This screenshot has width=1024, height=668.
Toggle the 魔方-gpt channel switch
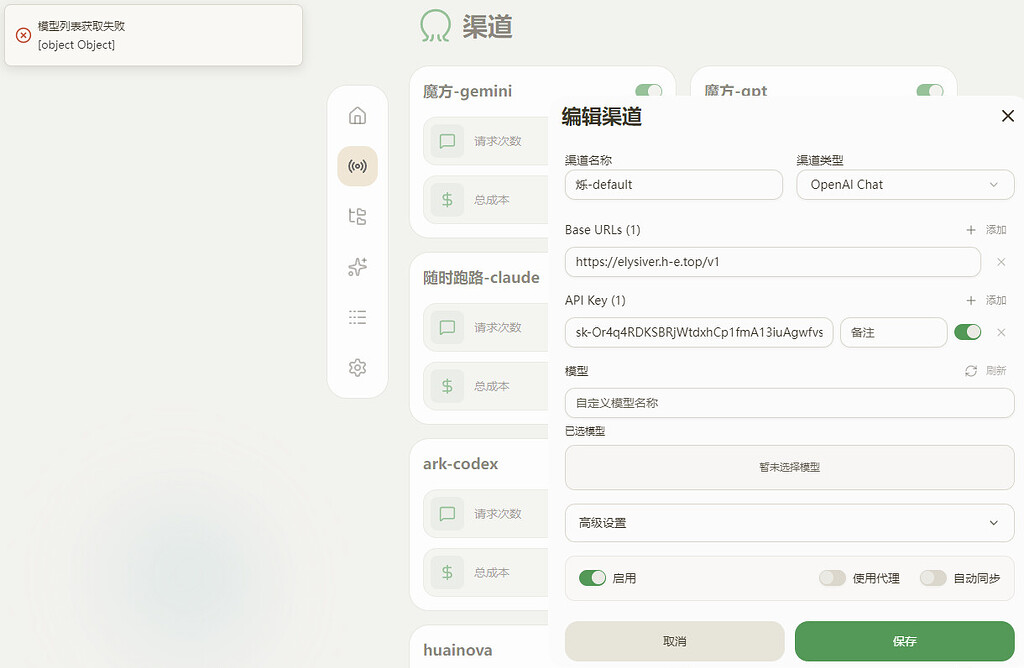coord(930,91)
